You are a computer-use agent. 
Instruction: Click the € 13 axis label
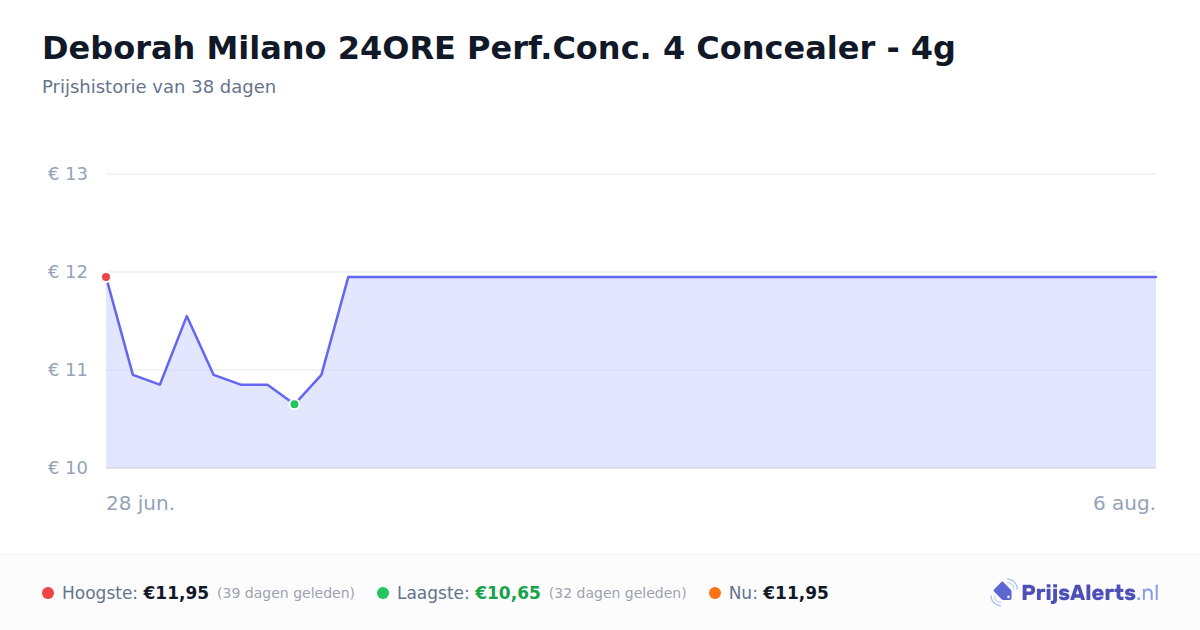pyautogui.click(x=68, y=174)
